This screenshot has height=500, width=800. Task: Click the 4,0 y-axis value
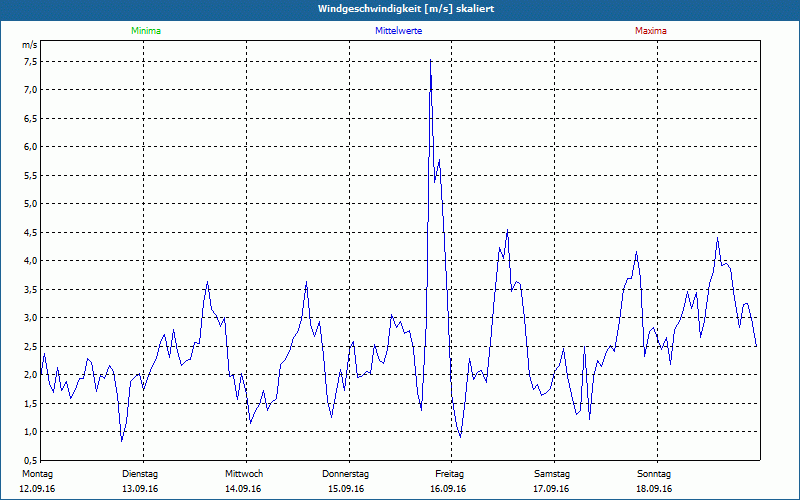31,261
